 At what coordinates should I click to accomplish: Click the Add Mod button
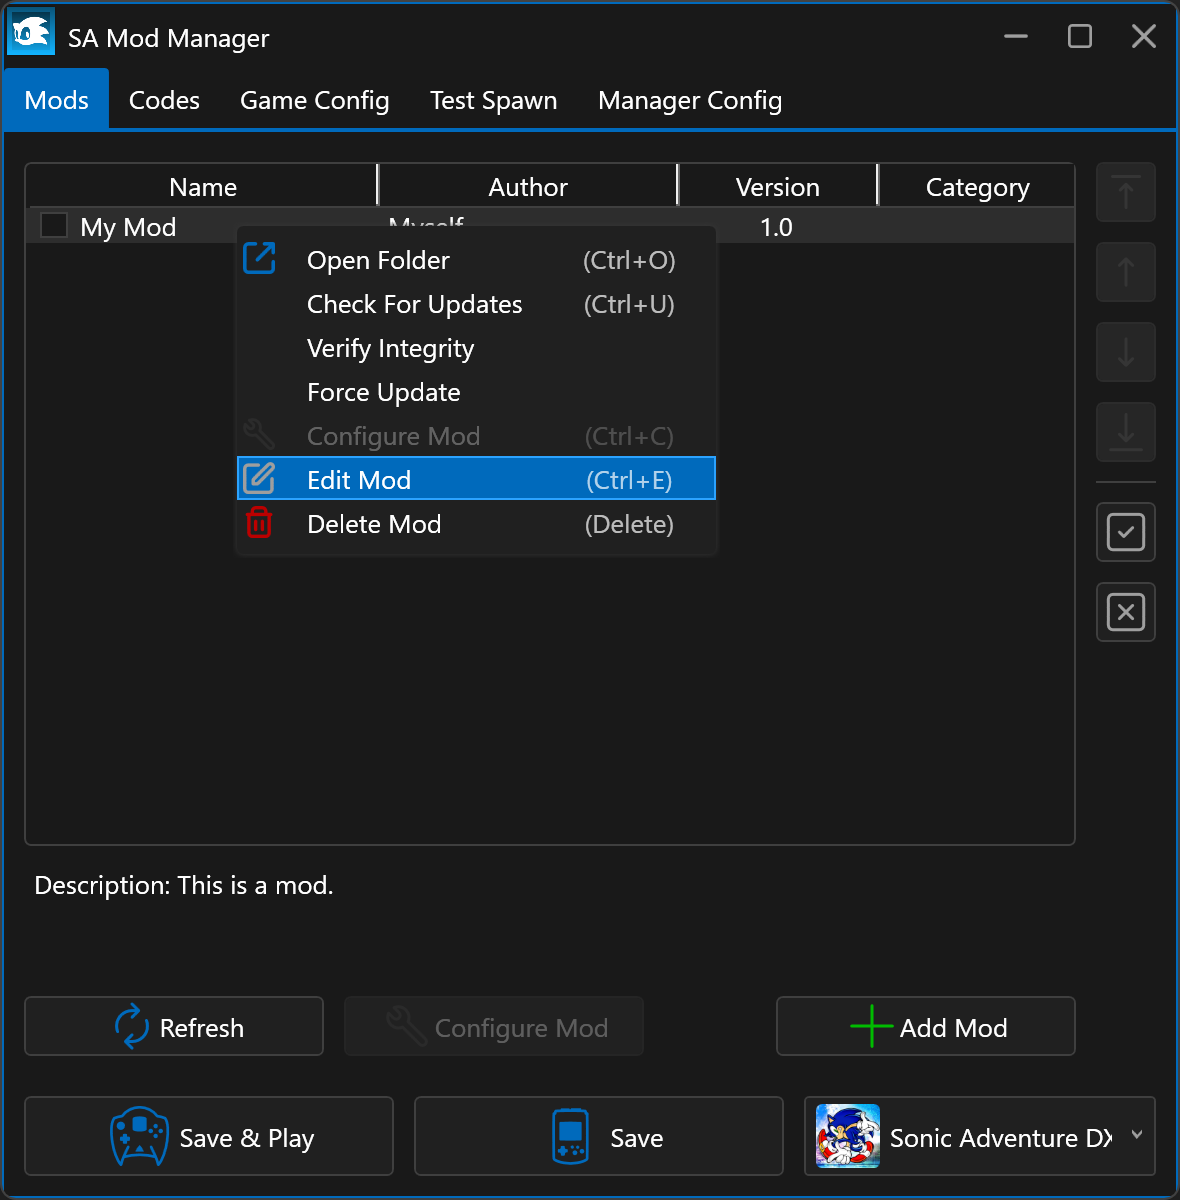(x=925, y=1027)
